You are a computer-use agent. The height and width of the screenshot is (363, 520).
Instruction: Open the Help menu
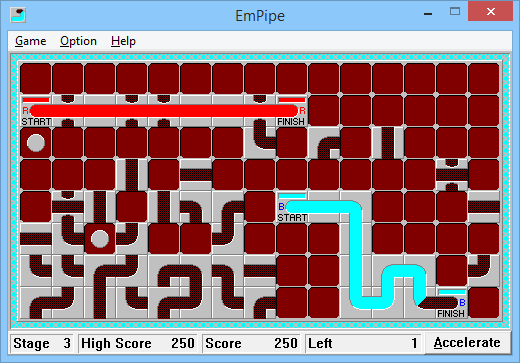click(123, 41)
